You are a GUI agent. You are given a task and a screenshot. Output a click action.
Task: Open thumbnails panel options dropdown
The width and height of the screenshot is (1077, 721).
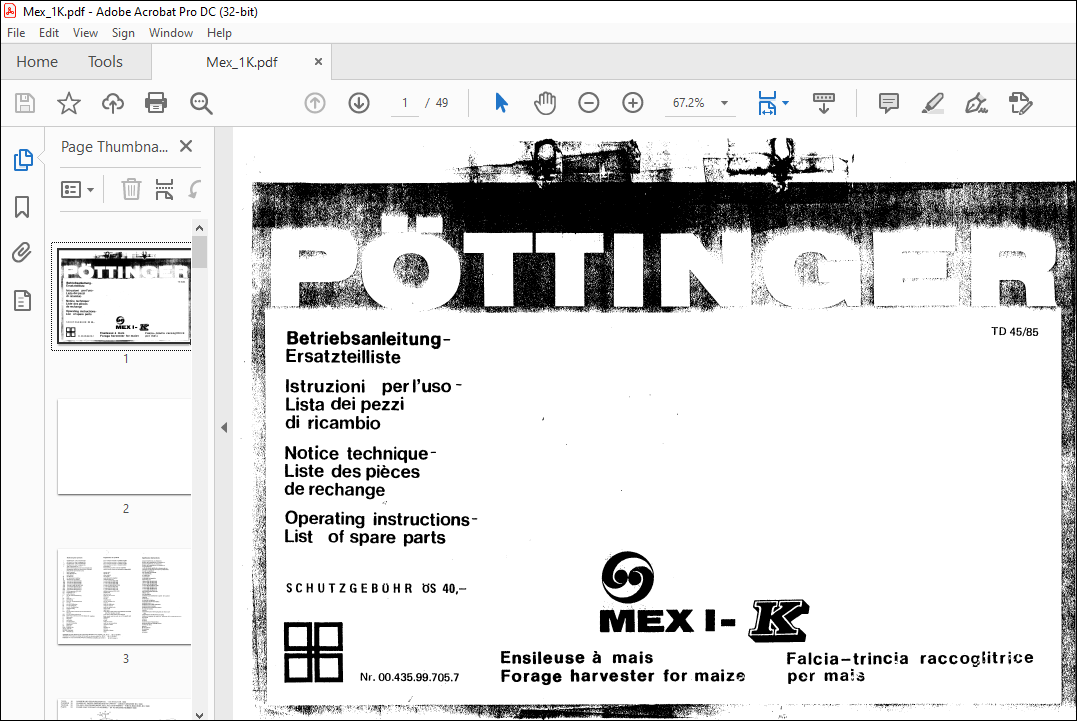pyautogui.click(x=77, y=189)
